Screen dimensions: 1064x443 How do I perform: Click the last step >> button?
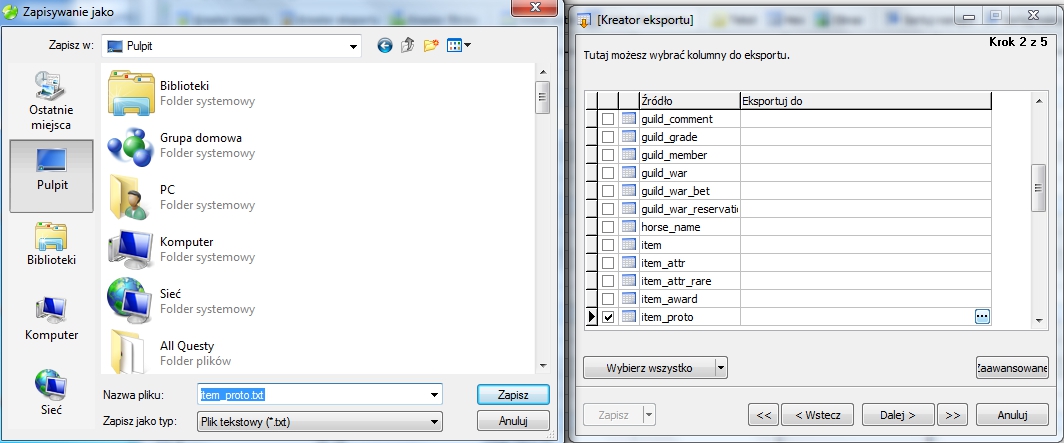(x=952, y=415)
